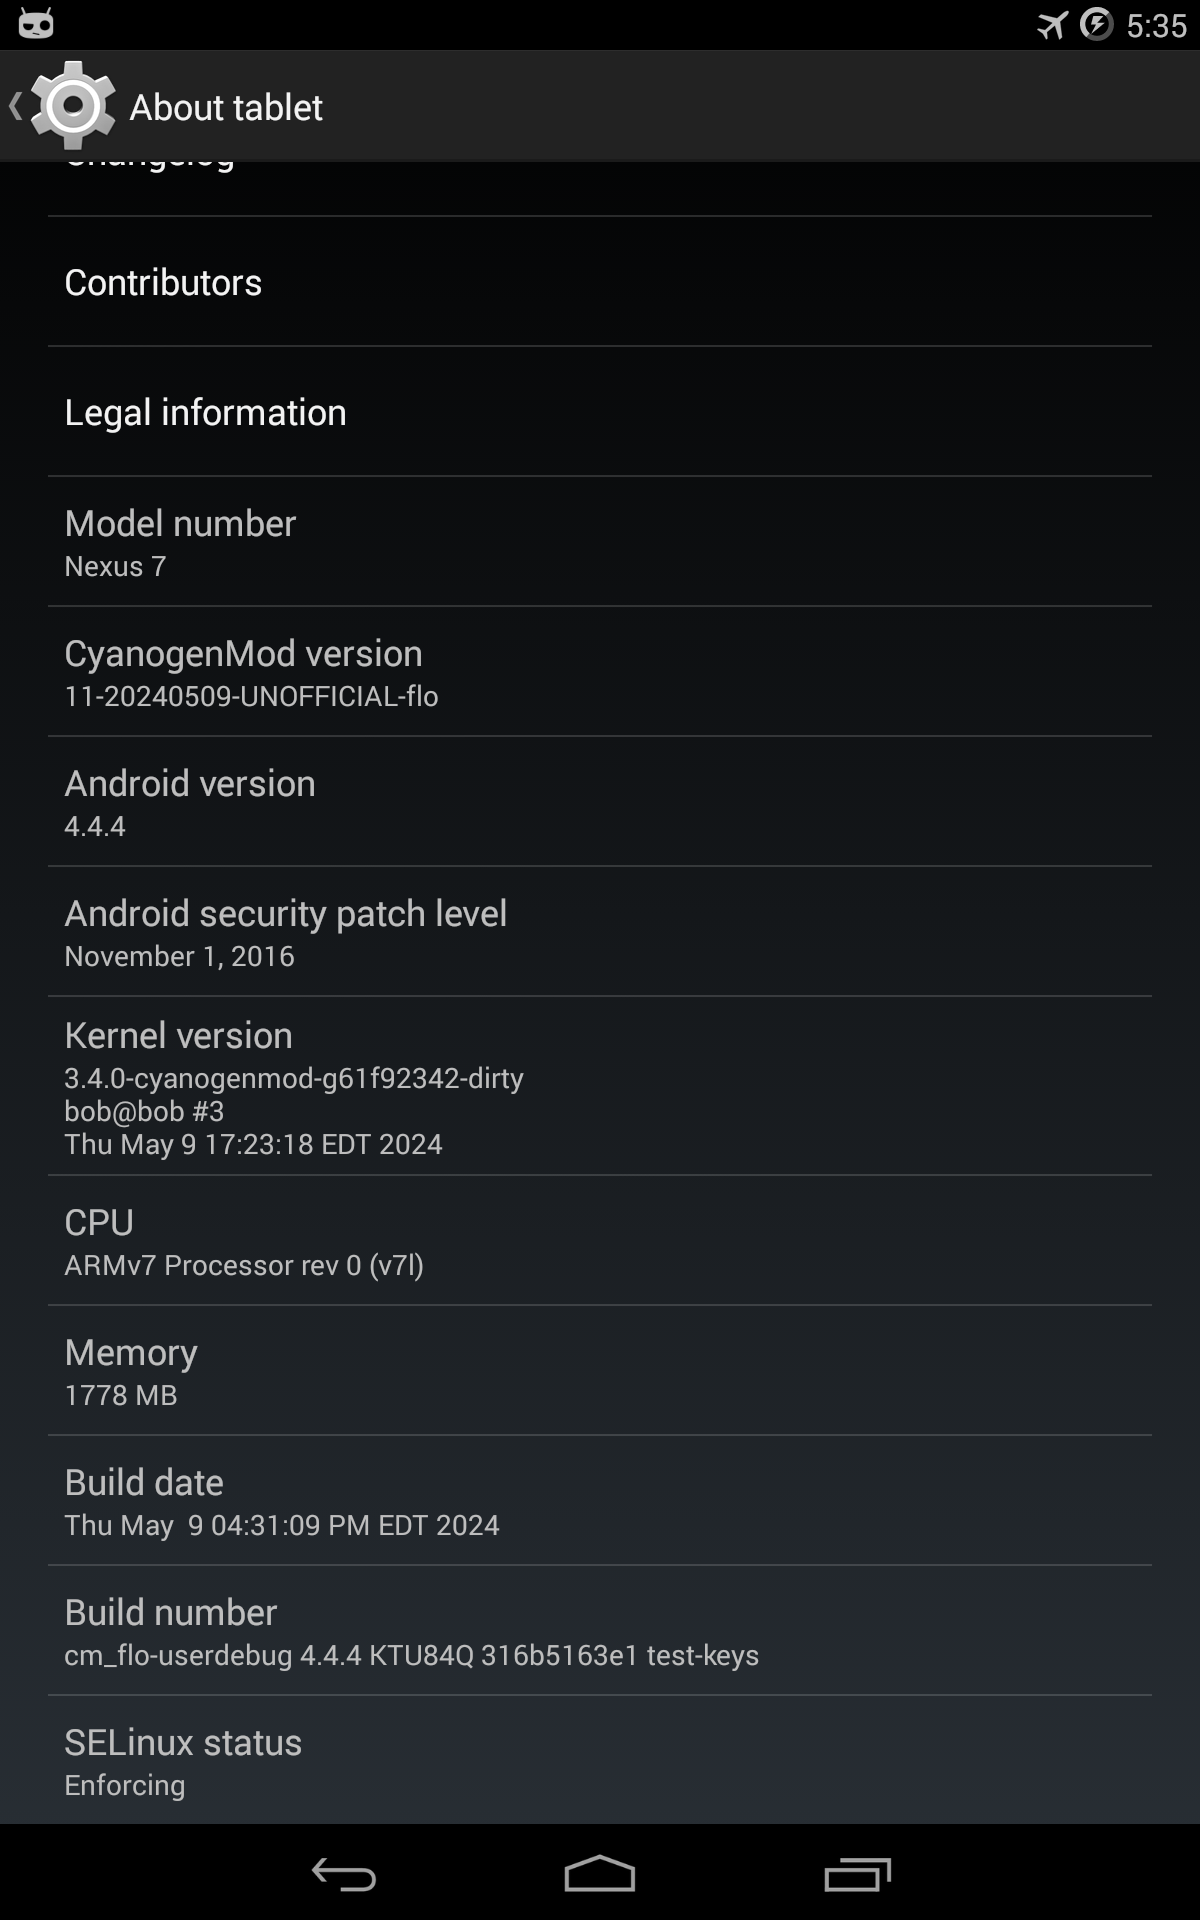The image size is (1200, 1920).
Task: Select the CPU information row
Action: tap(600, 1241)
